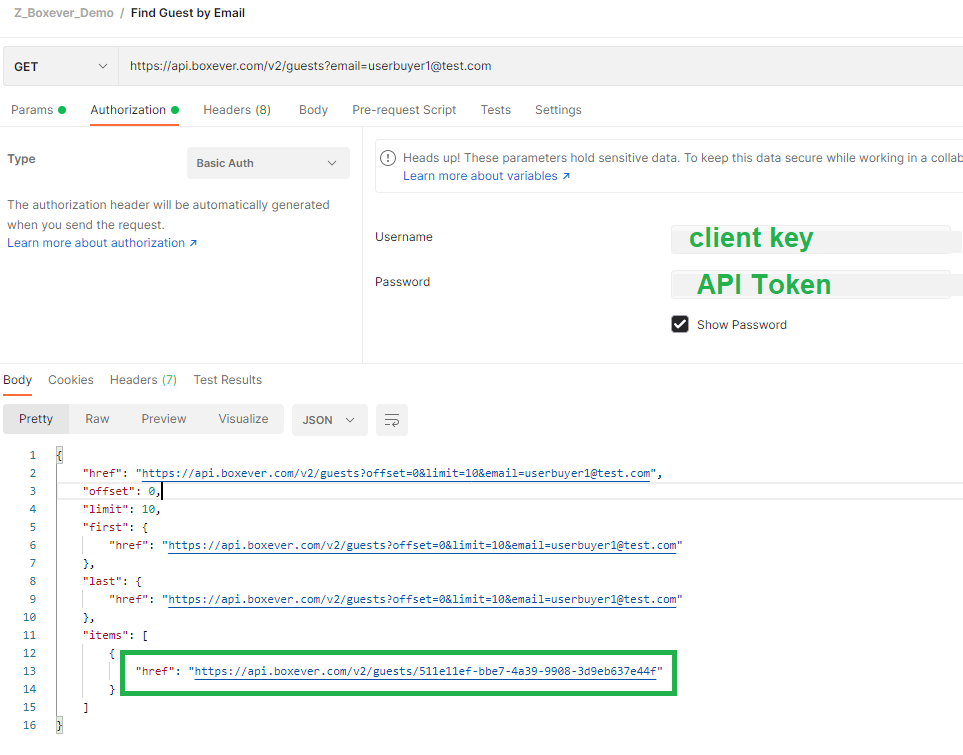Open the guest href link on line 13
The width and height of the screenshot is (963, 755).
pos(426,671)
